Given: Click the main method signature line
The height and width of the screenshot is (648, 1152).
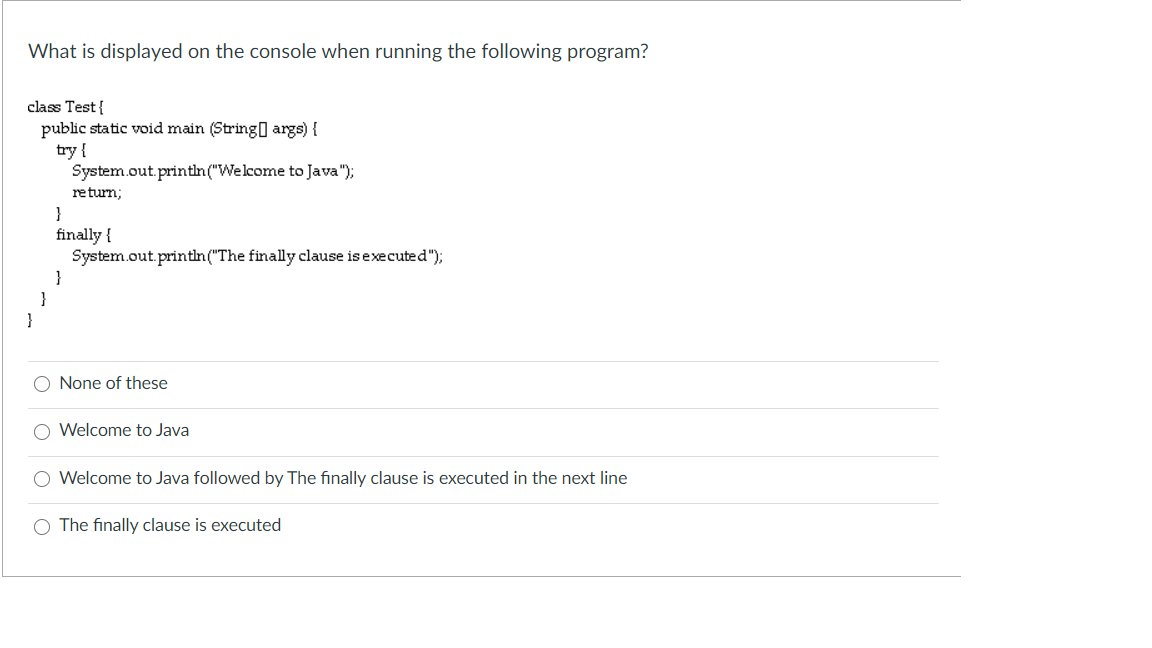Looking at the screenshot, I should (x=178, y=128).
